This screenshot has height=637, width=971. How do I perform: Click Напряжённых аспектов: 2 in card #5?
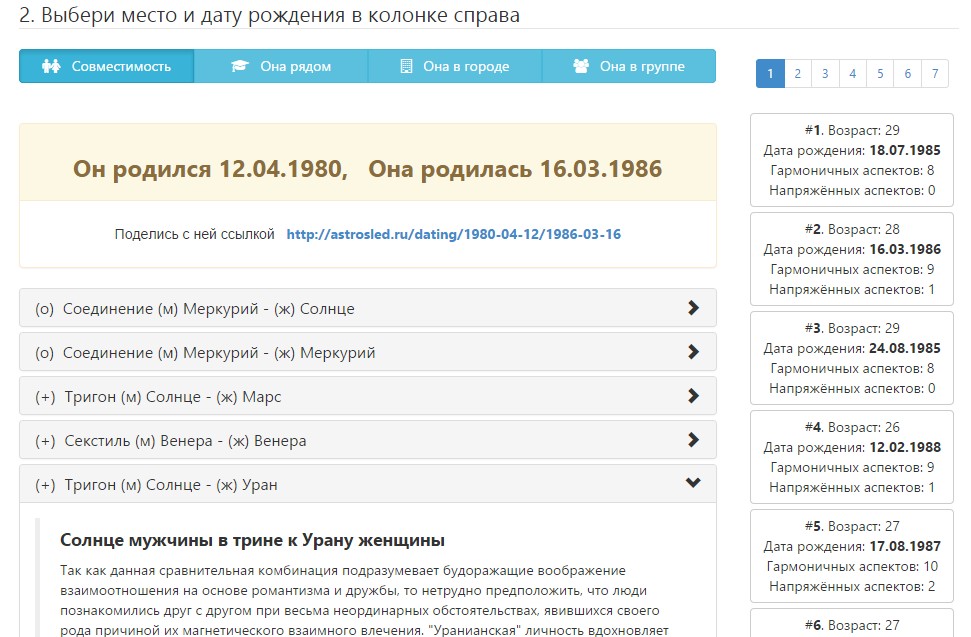pos(852,586)
